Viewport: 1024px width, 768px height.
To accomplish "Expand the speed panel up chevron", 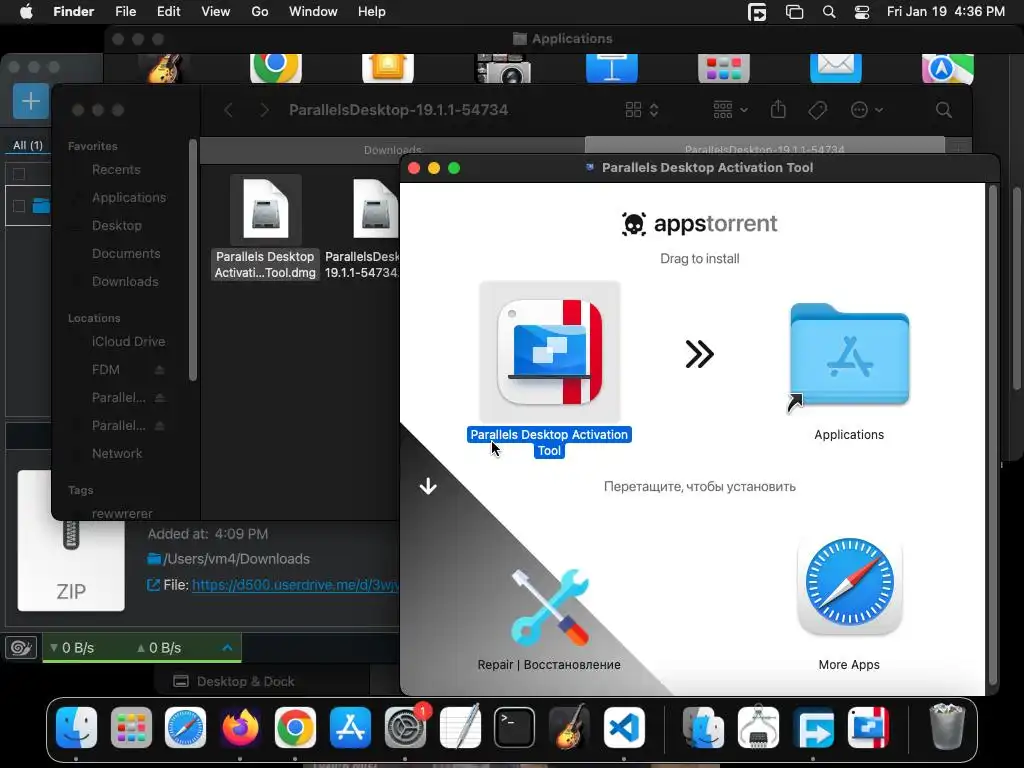I will pyautogui.click(x=227, y=648).
